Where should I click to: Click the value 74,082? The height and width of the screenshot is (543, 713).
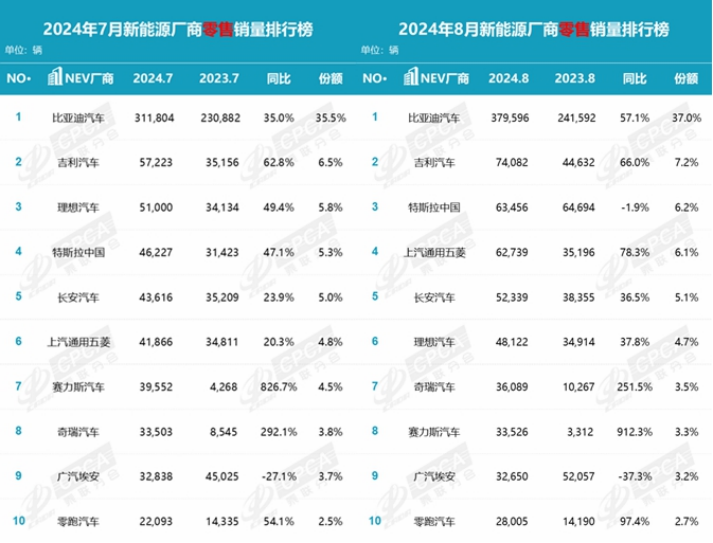512,162
